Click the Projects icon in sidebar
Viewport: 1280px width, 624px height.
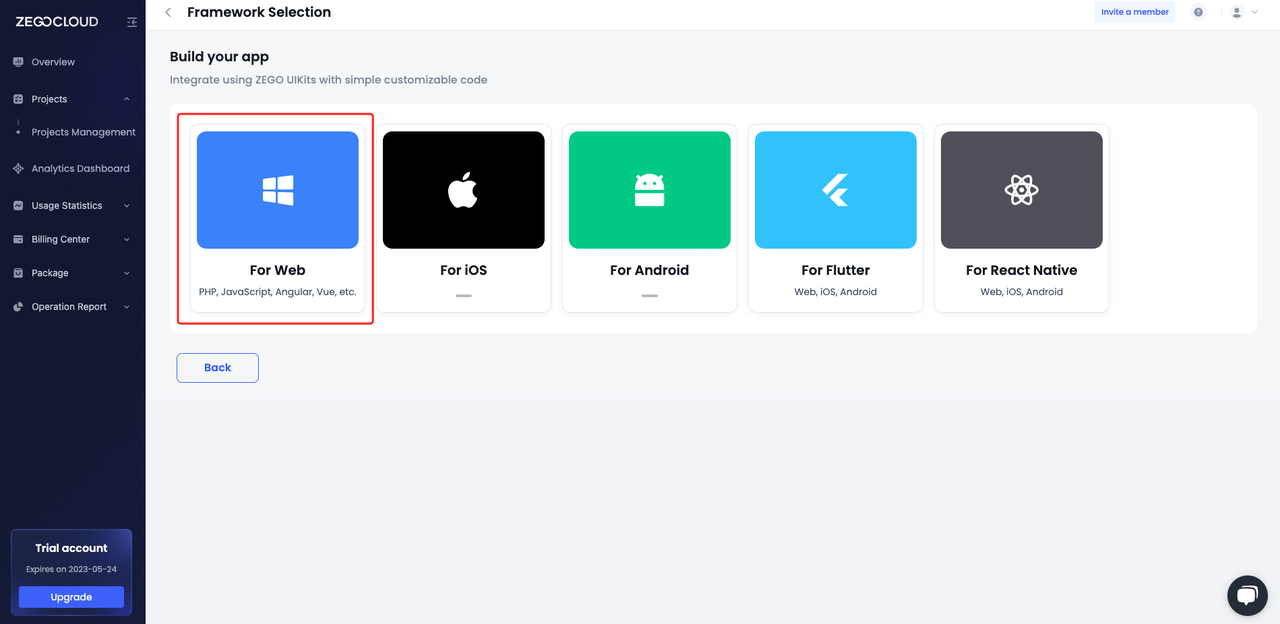[18, 99]
